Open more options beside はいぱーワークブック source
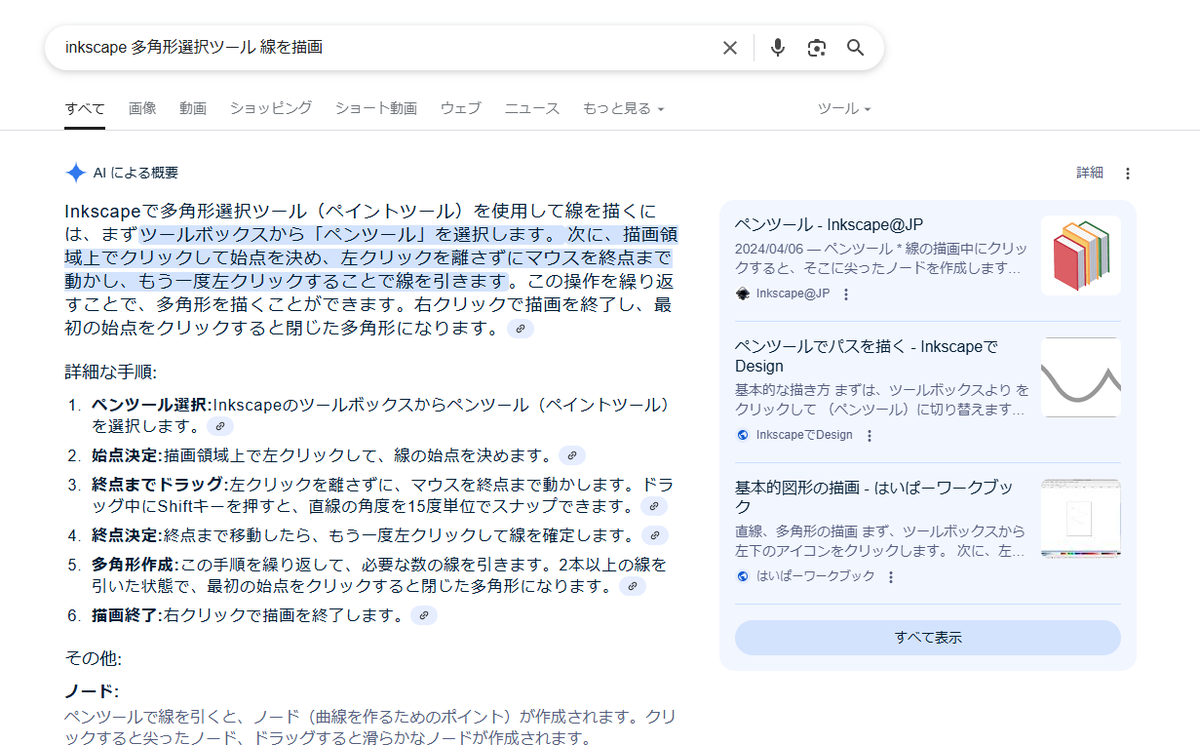1200x745 pixels. click(891, 576)
